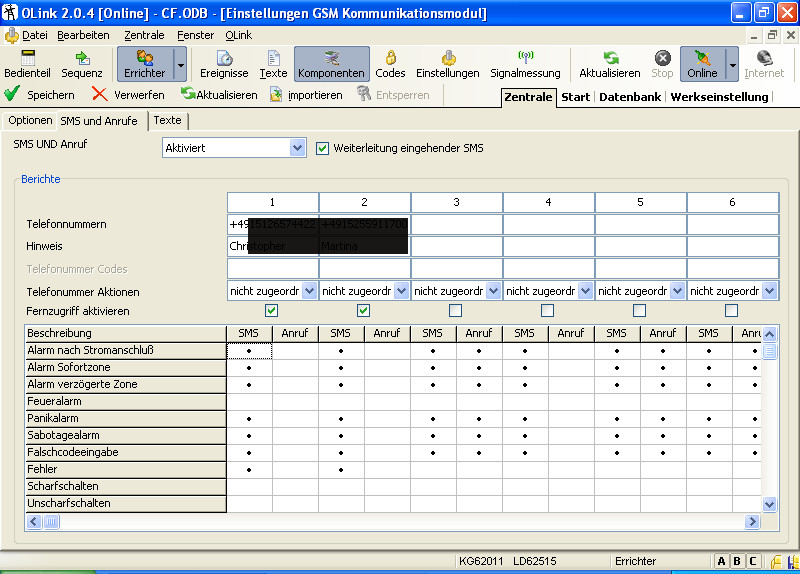800x574 pixels.
Task: Open the Ereignisse event log
Action: [x=223, y=64]
